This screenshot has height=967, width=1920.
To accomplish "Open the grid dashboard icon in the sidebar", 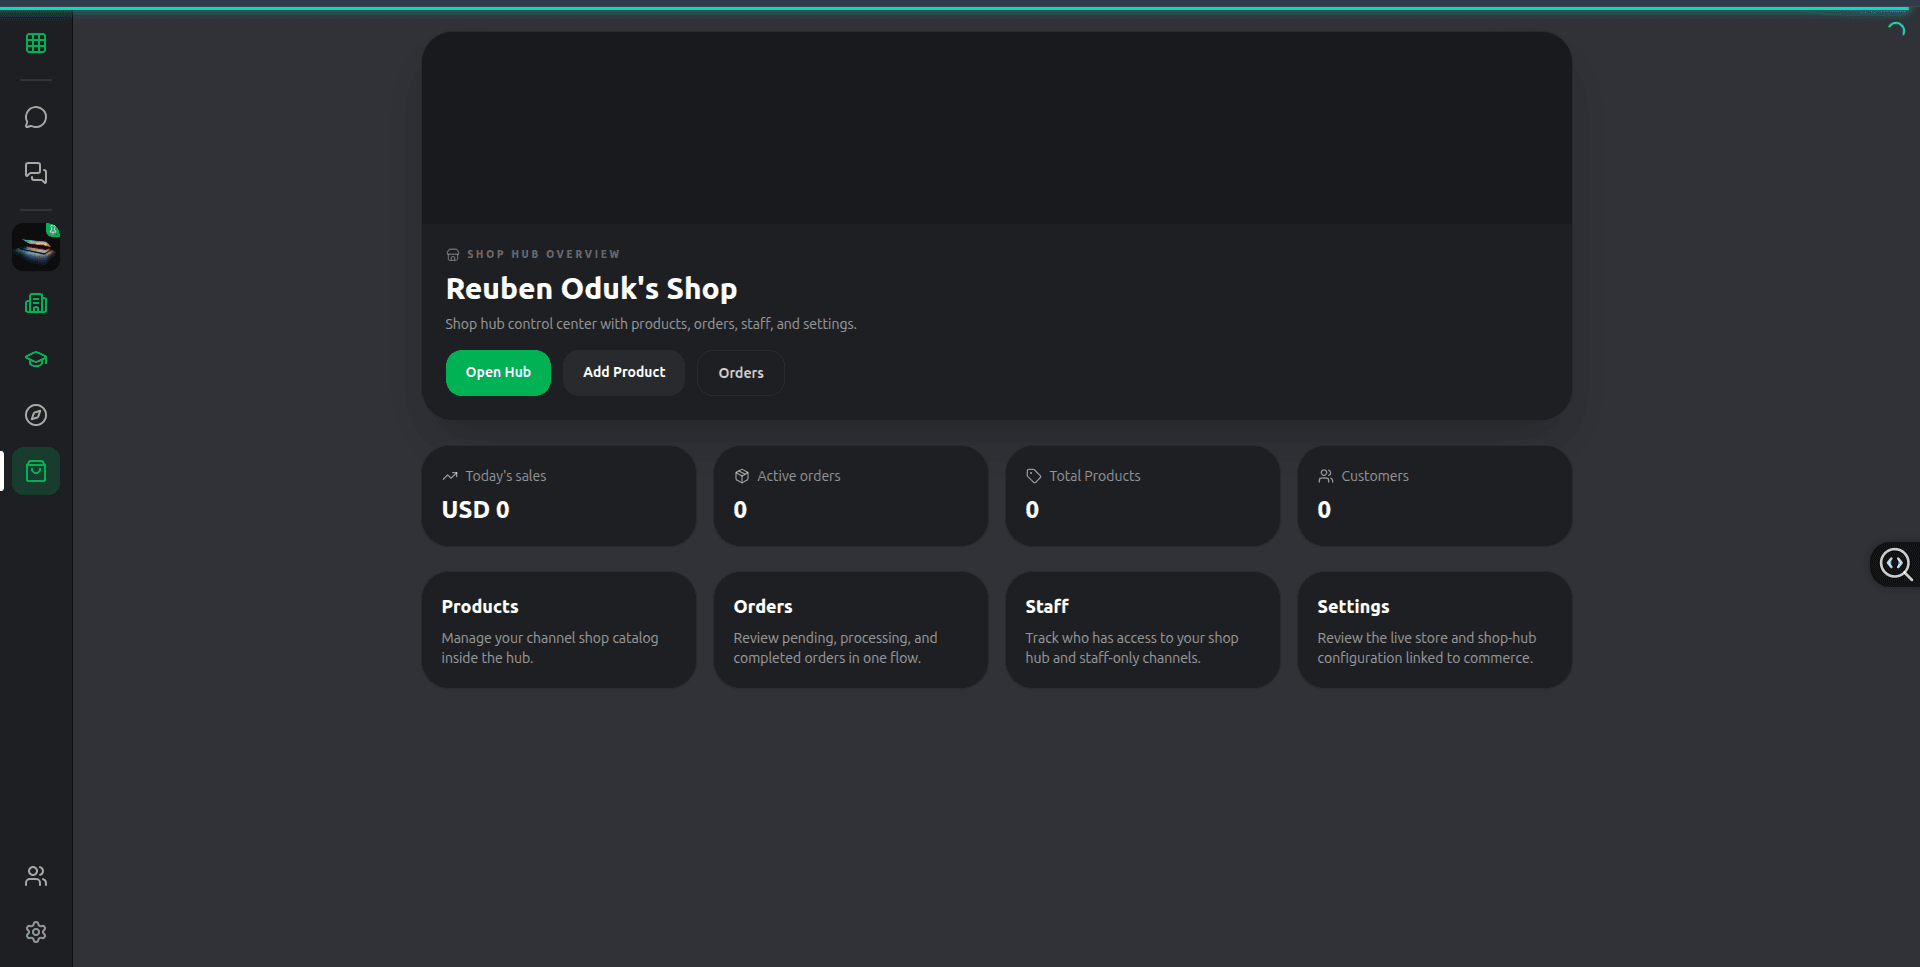I will coord(36,43).
